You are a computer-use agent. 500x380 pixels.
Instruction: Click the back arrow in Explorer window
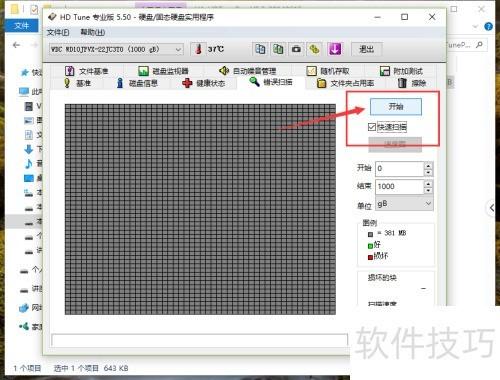click(x=16, y=45)
